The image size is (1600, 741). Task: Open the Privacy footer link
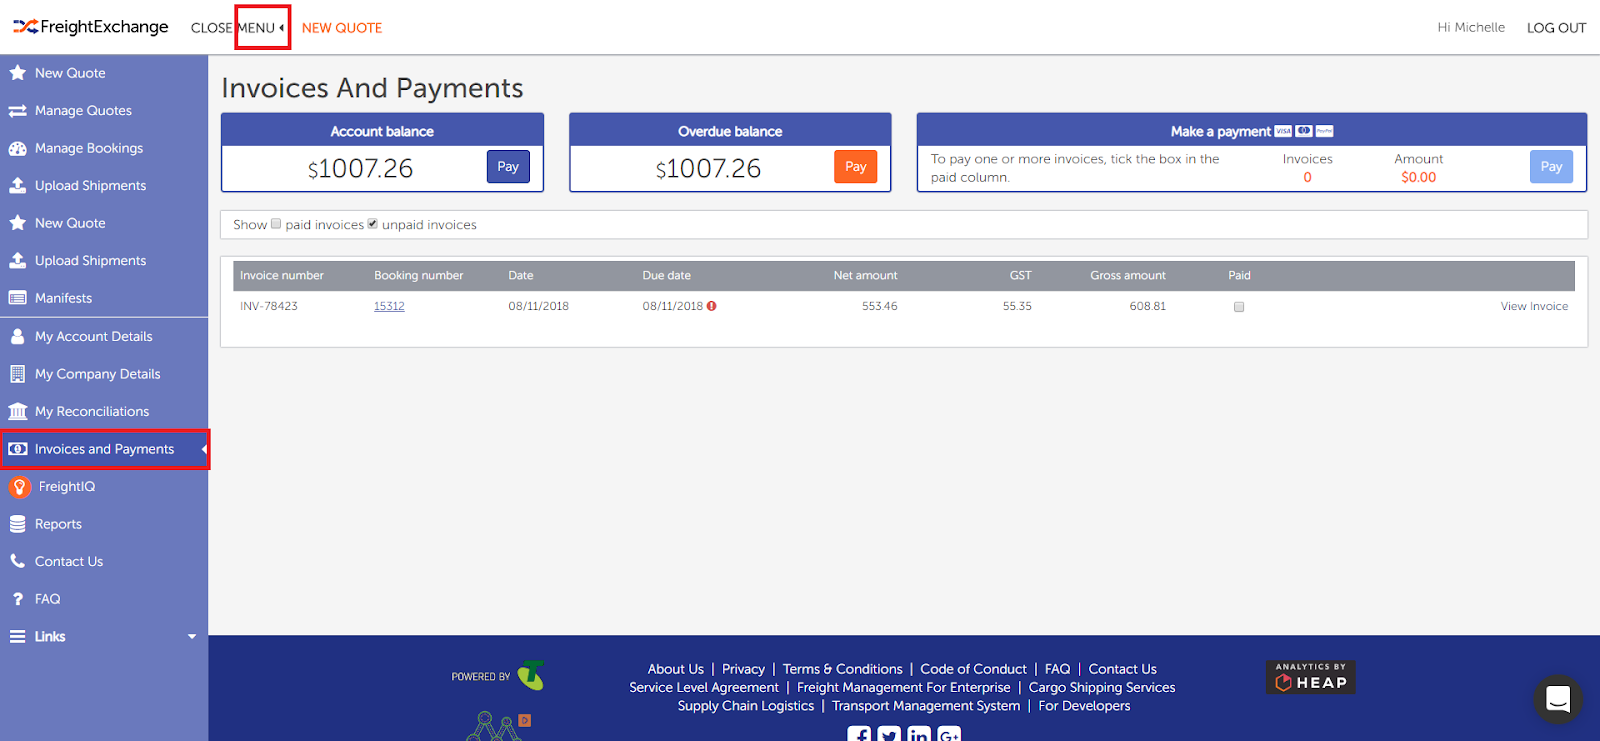(x=743, y=669)
